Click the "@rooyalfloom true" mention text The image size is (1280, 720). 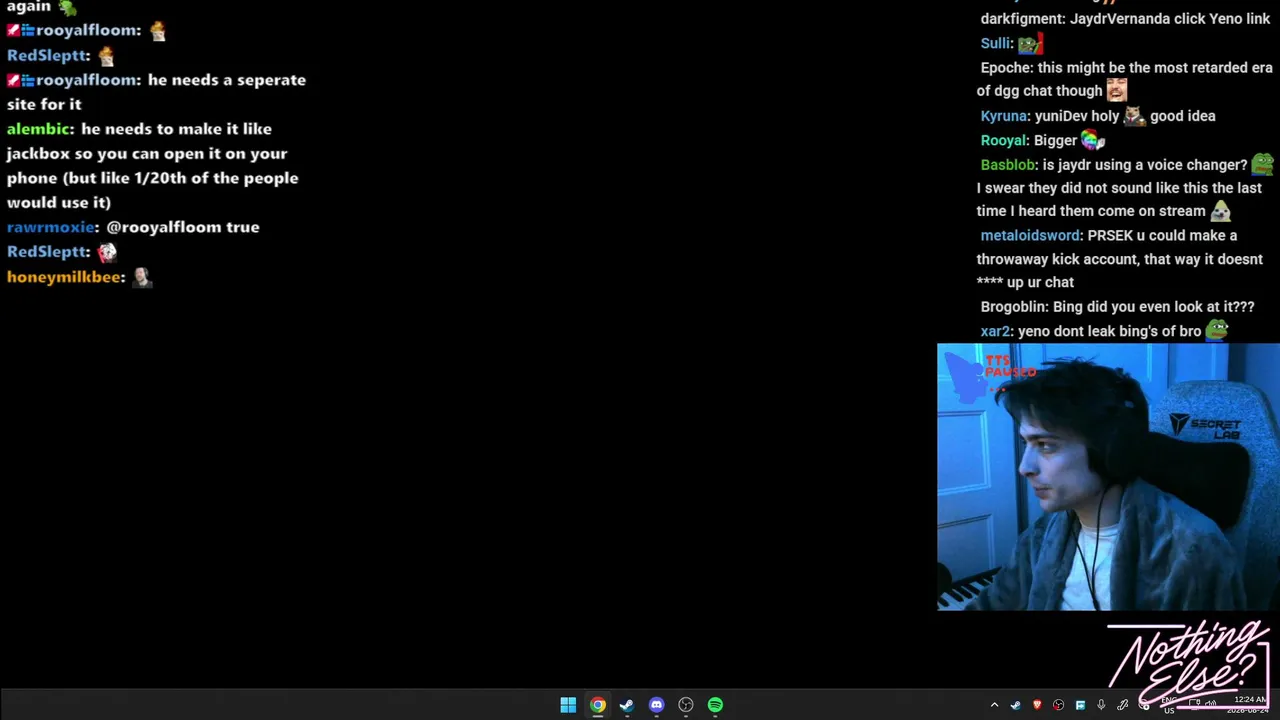coord(183,227)
